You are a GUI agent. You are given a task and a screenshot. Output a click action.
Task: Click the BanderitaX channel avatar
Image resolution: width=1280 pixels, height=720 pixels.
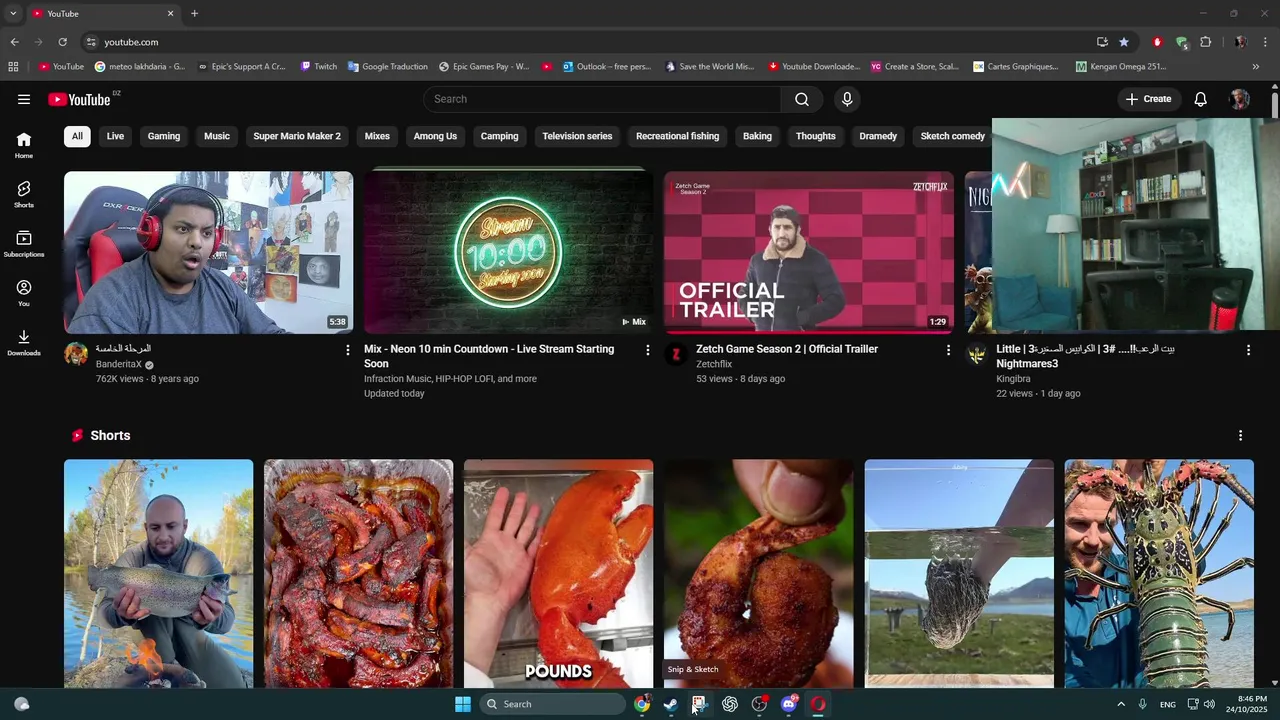pos(76,353)
